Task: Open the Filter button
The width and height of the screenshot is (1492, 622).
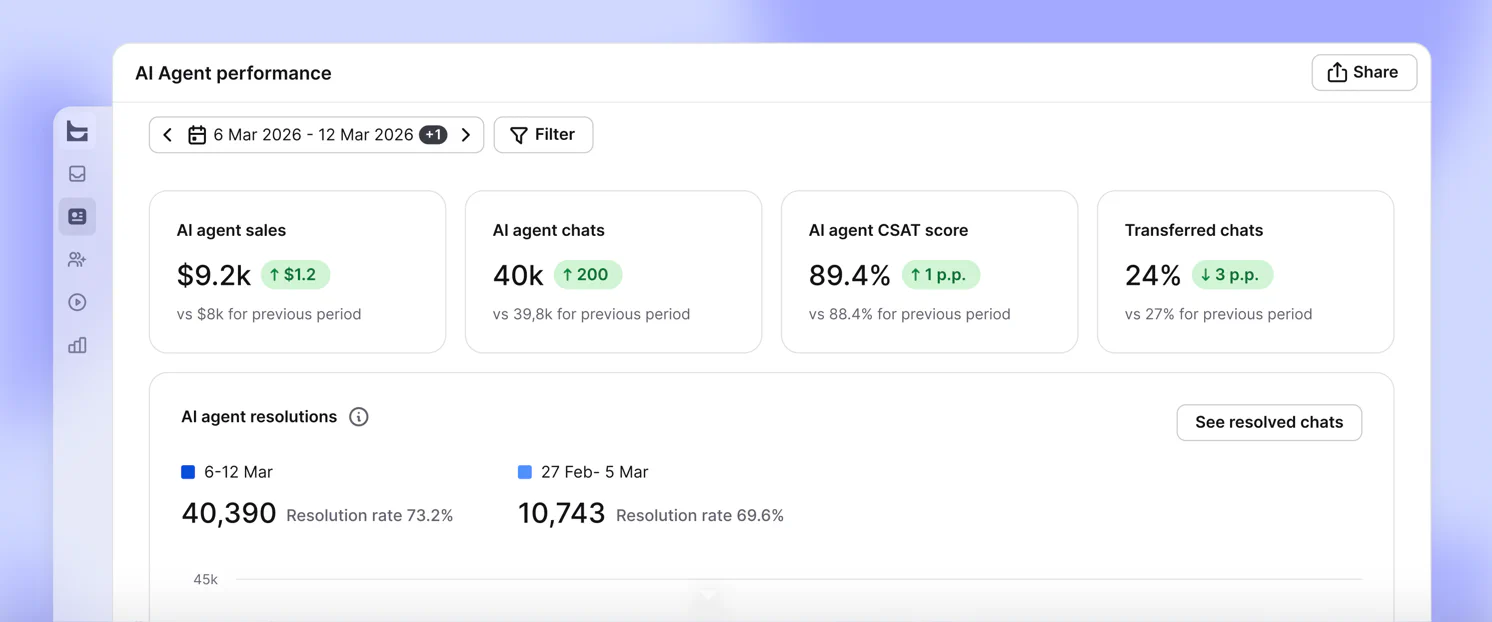Action: [543, 135]
